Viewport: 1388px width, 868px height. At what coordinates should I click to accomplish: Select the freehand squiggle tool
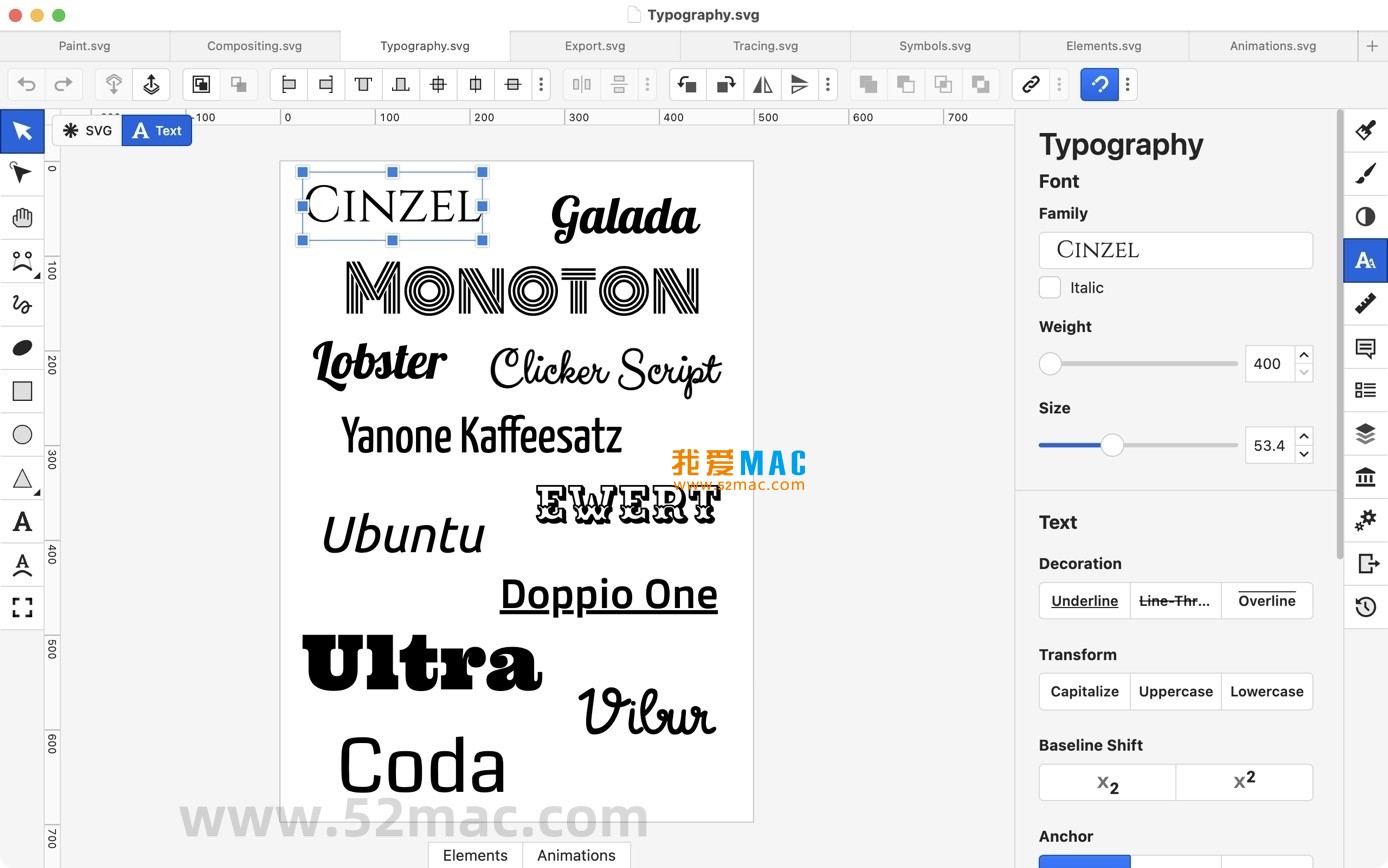point(22,304)
